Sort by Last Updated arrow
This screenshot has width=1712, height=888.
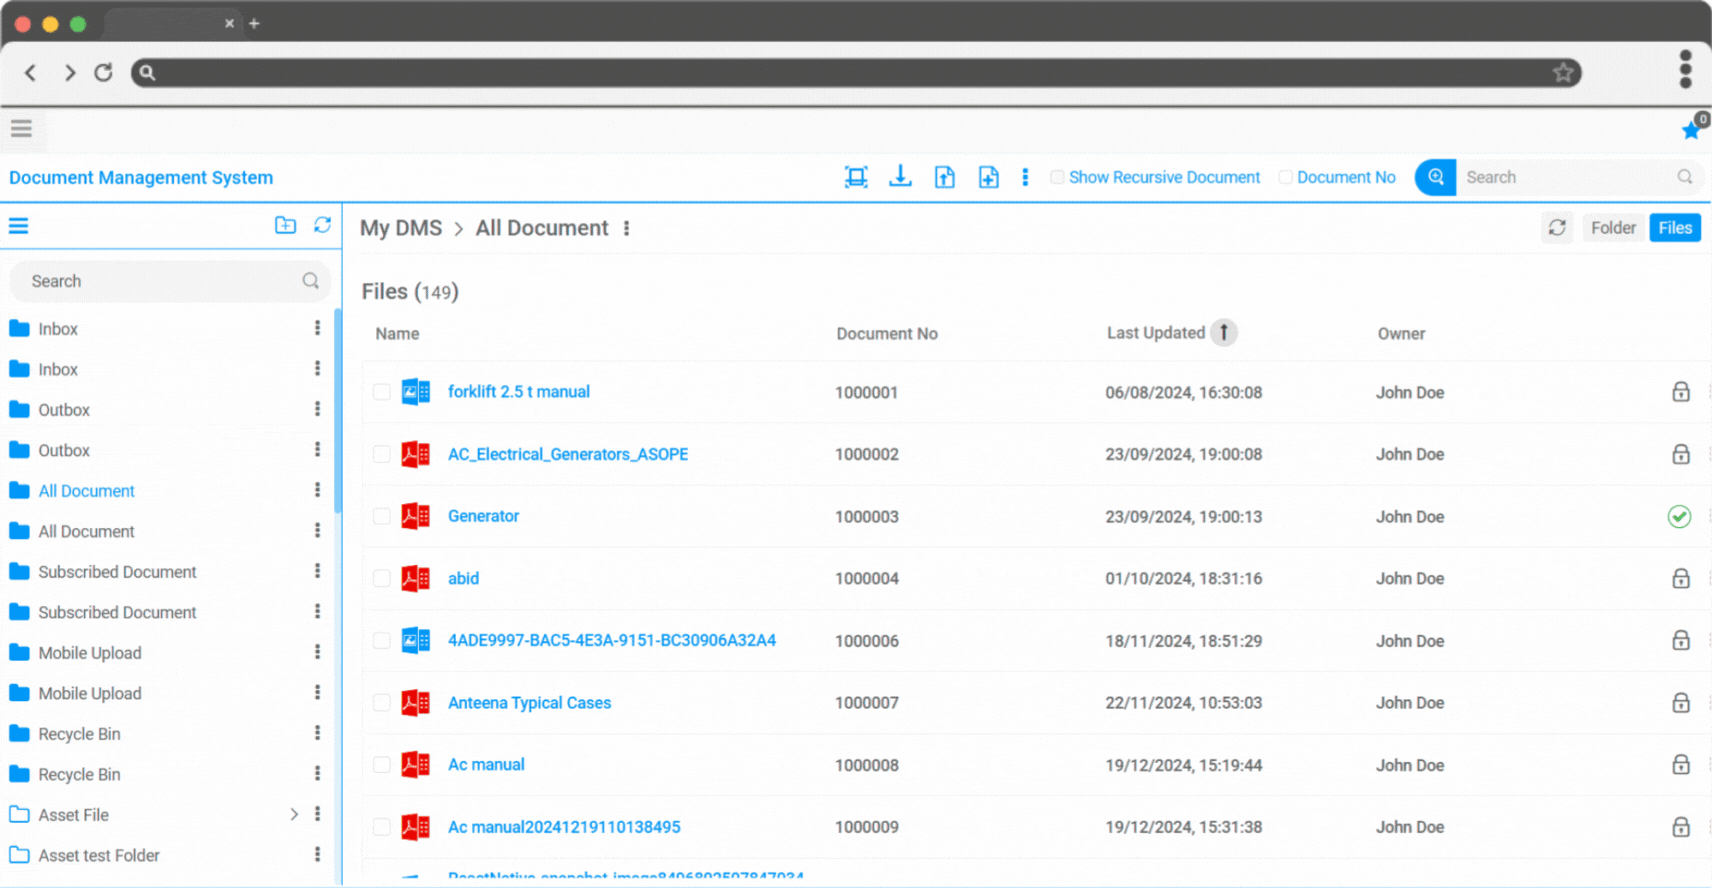(1223, 333)
